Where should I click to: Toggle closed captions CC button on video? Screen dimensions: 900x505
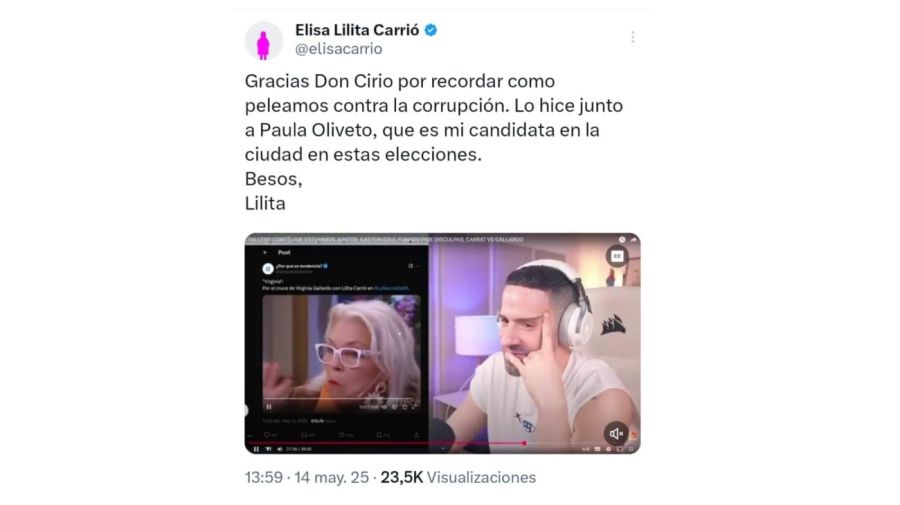617,256
